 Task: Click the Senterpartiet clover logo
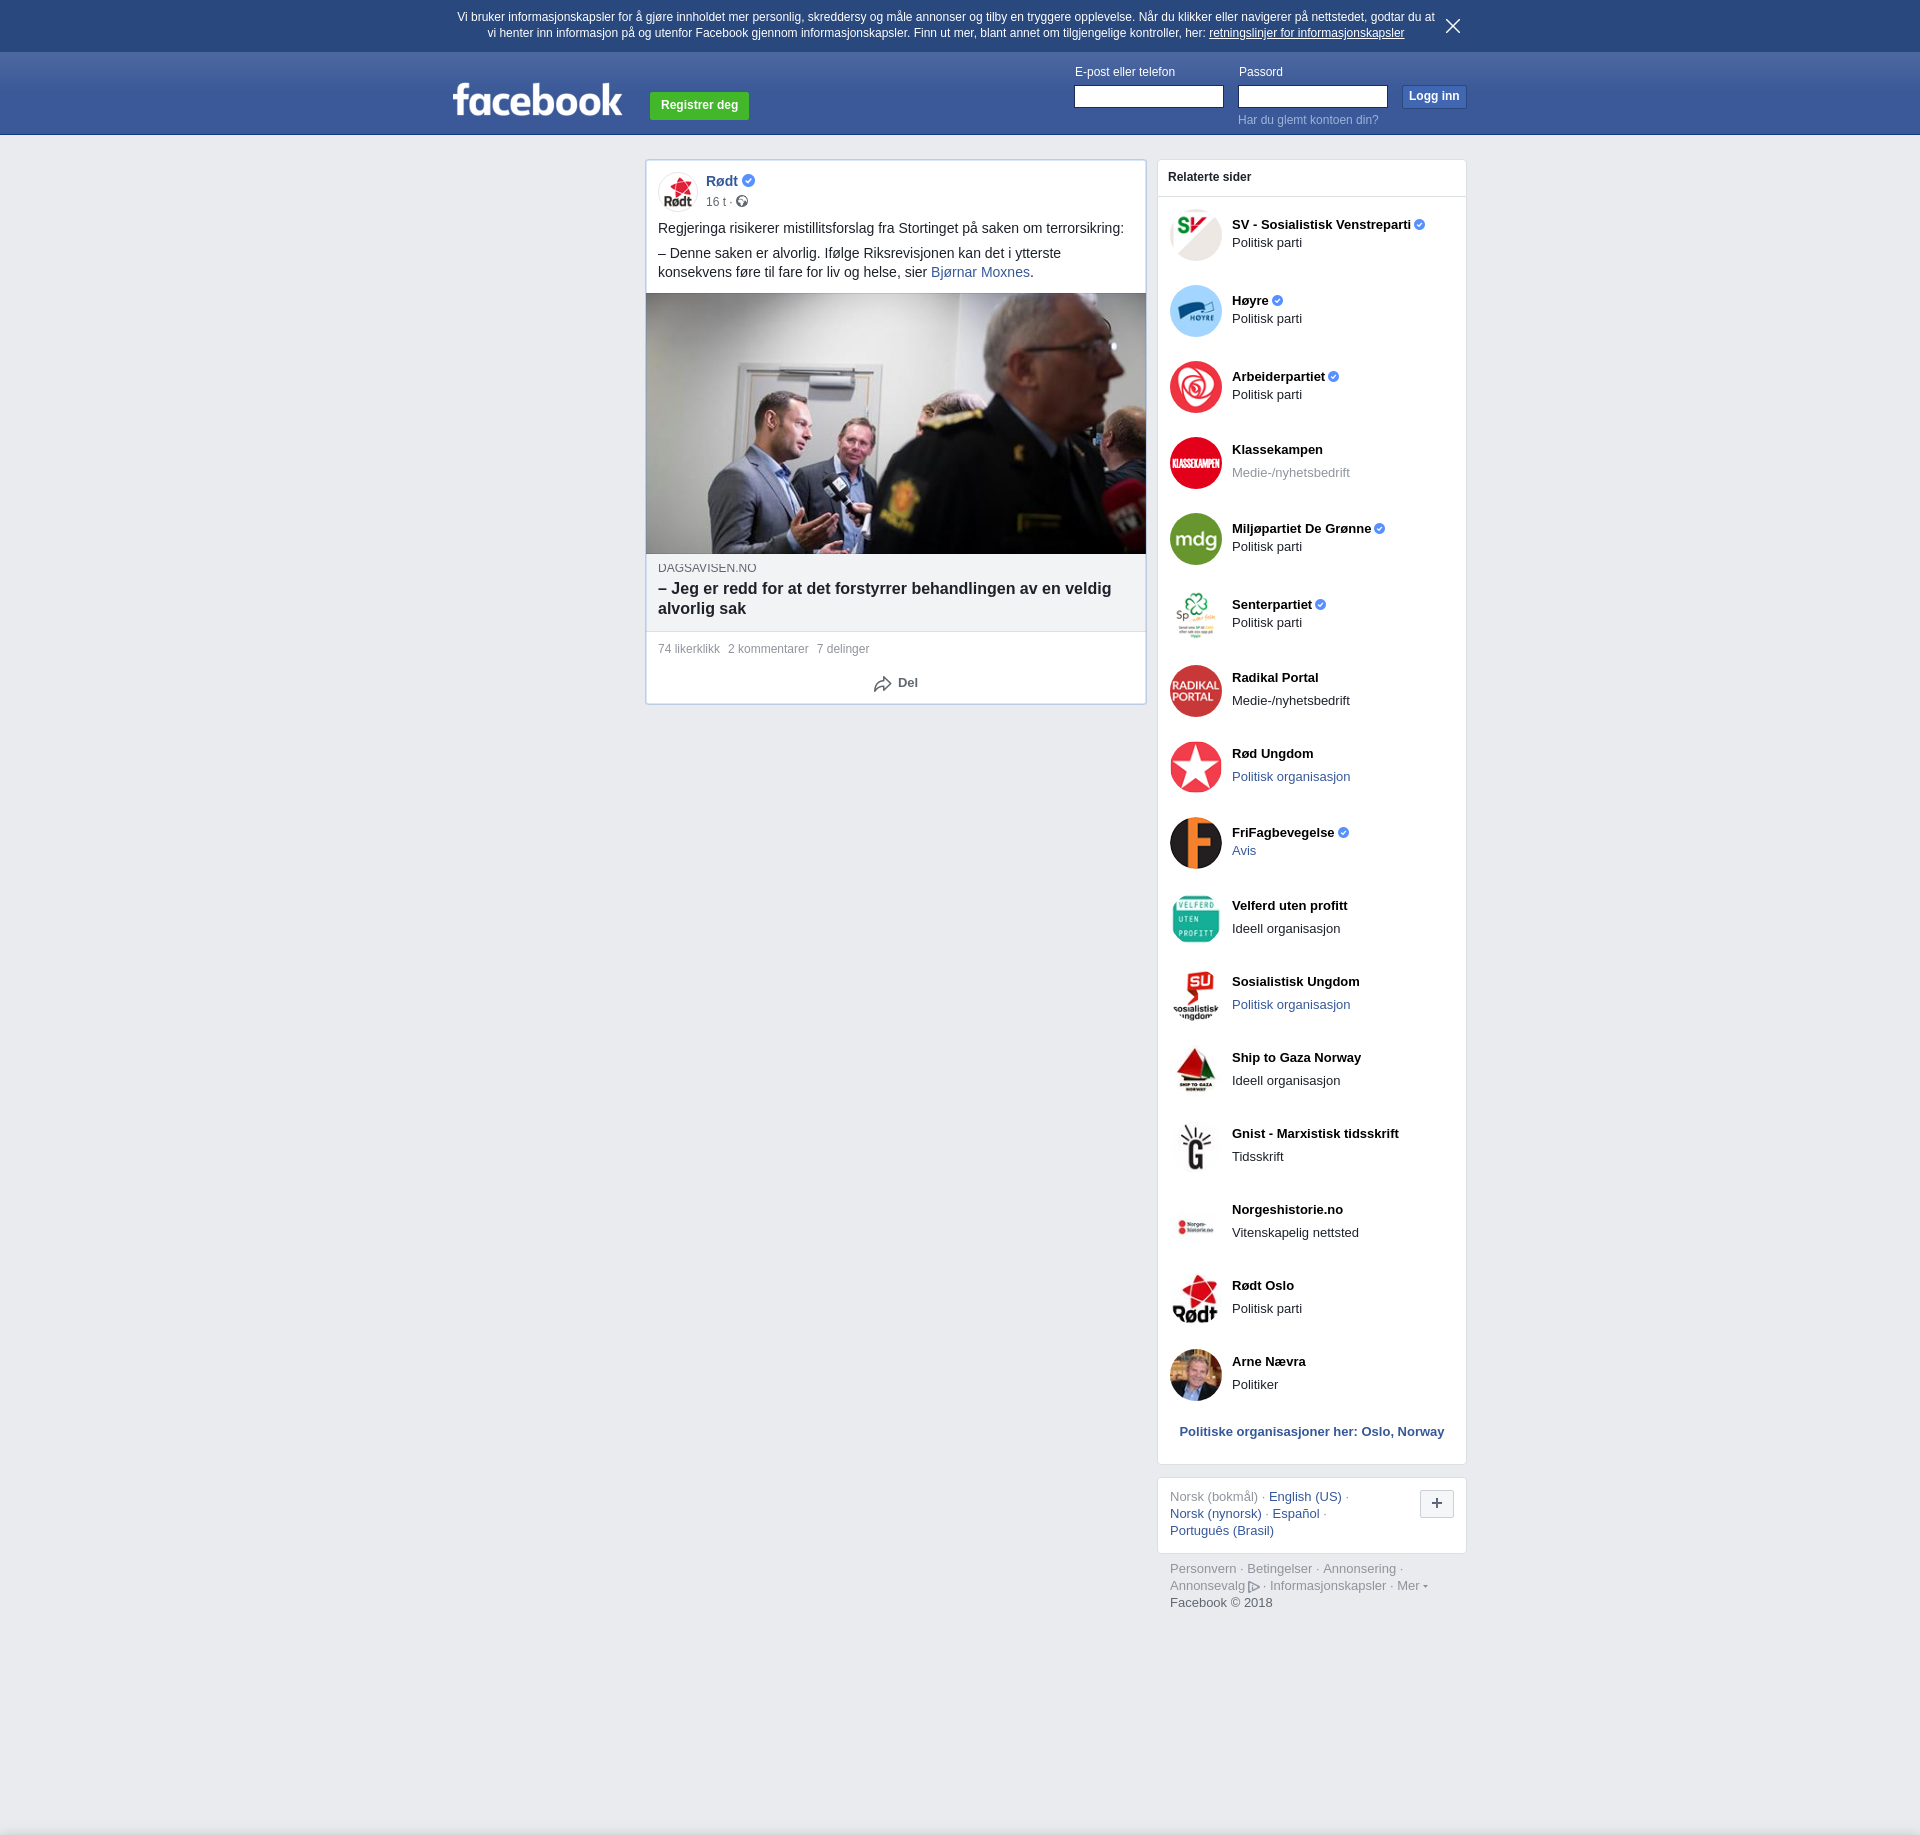click(1196, 615)
